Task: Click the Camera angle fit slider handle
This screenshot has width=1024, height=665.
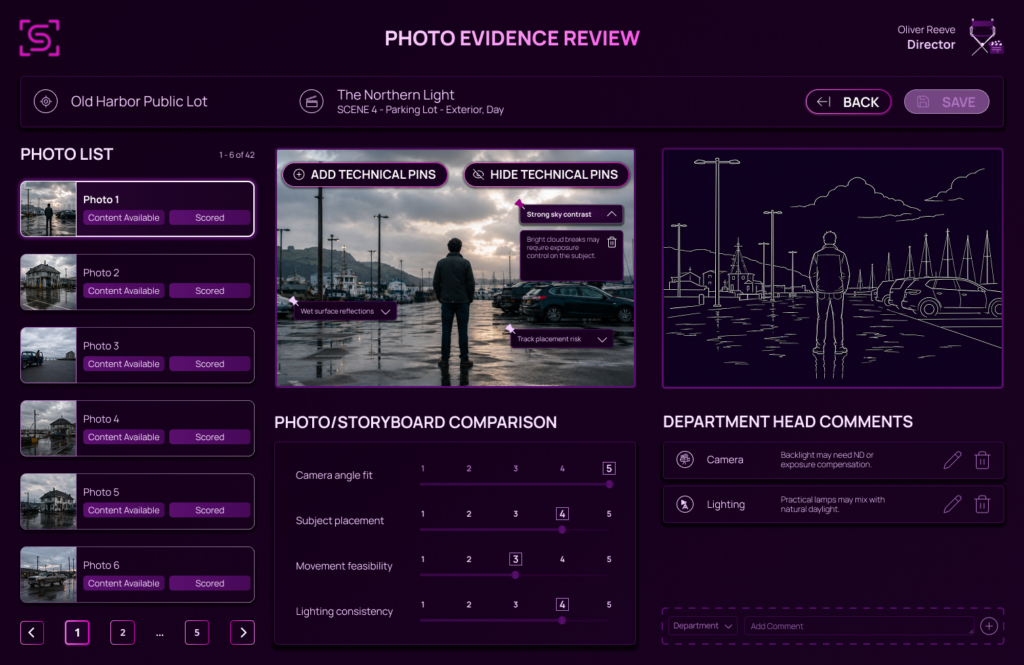Action: pos(609,485)
